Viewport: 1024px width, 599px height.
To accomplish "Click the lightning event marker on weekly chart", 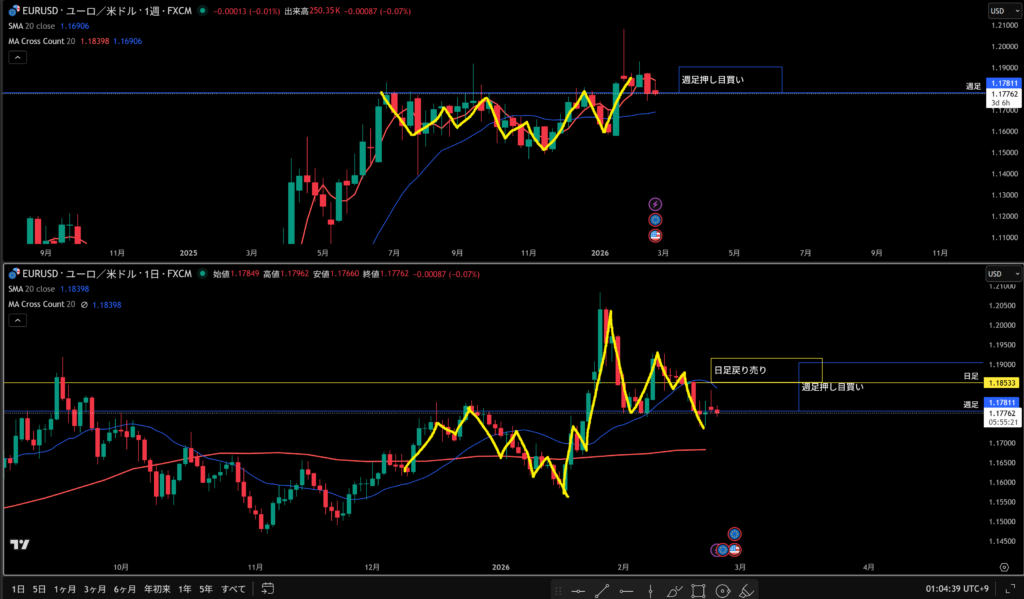I will pos(656,203).
